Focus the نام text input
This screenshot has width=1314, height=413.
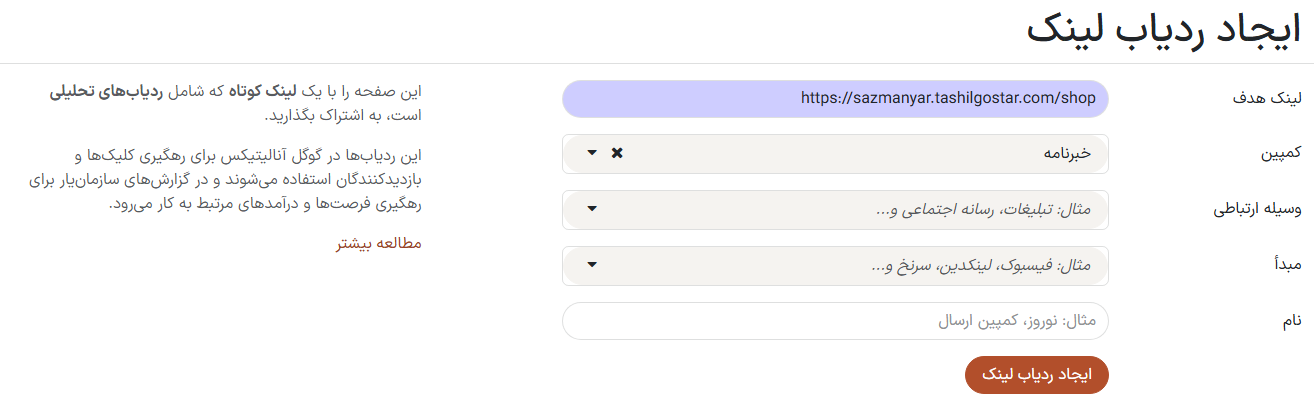click(835, 321)
